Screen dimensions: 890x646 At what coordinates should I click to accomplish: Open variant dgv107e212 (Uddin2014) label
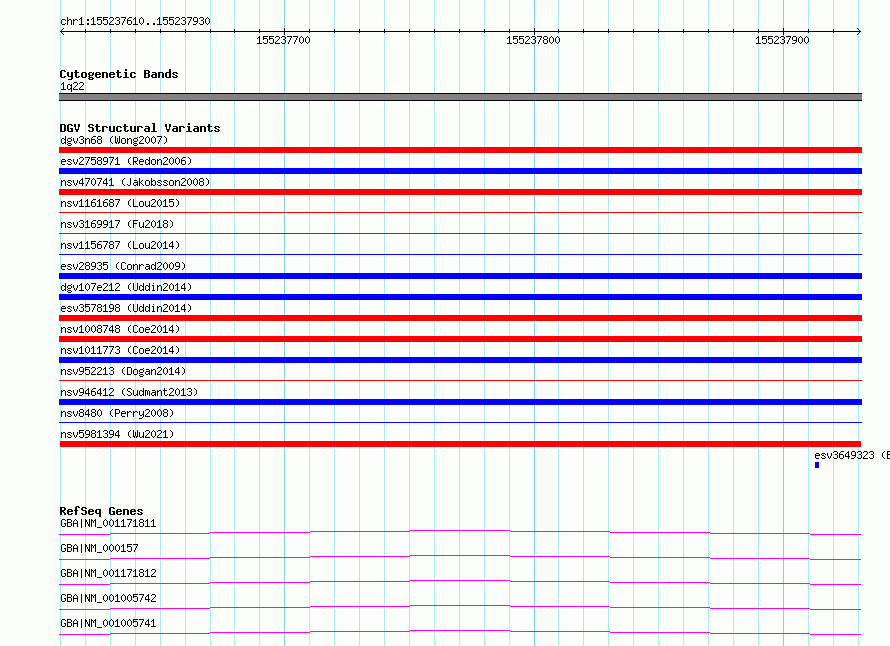coord(126,287)
